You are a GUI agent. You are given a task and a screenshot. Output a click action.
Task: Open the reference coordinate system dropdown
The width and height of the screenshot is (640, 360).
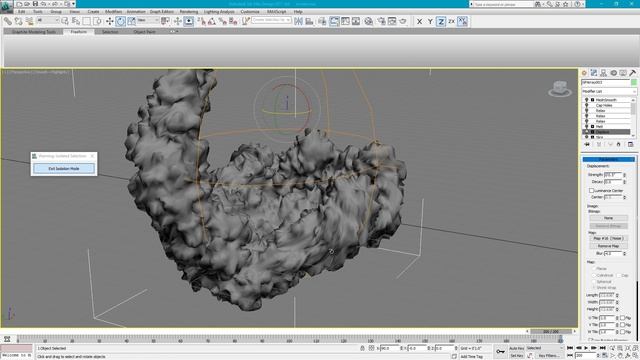click(x=149, y=20)
